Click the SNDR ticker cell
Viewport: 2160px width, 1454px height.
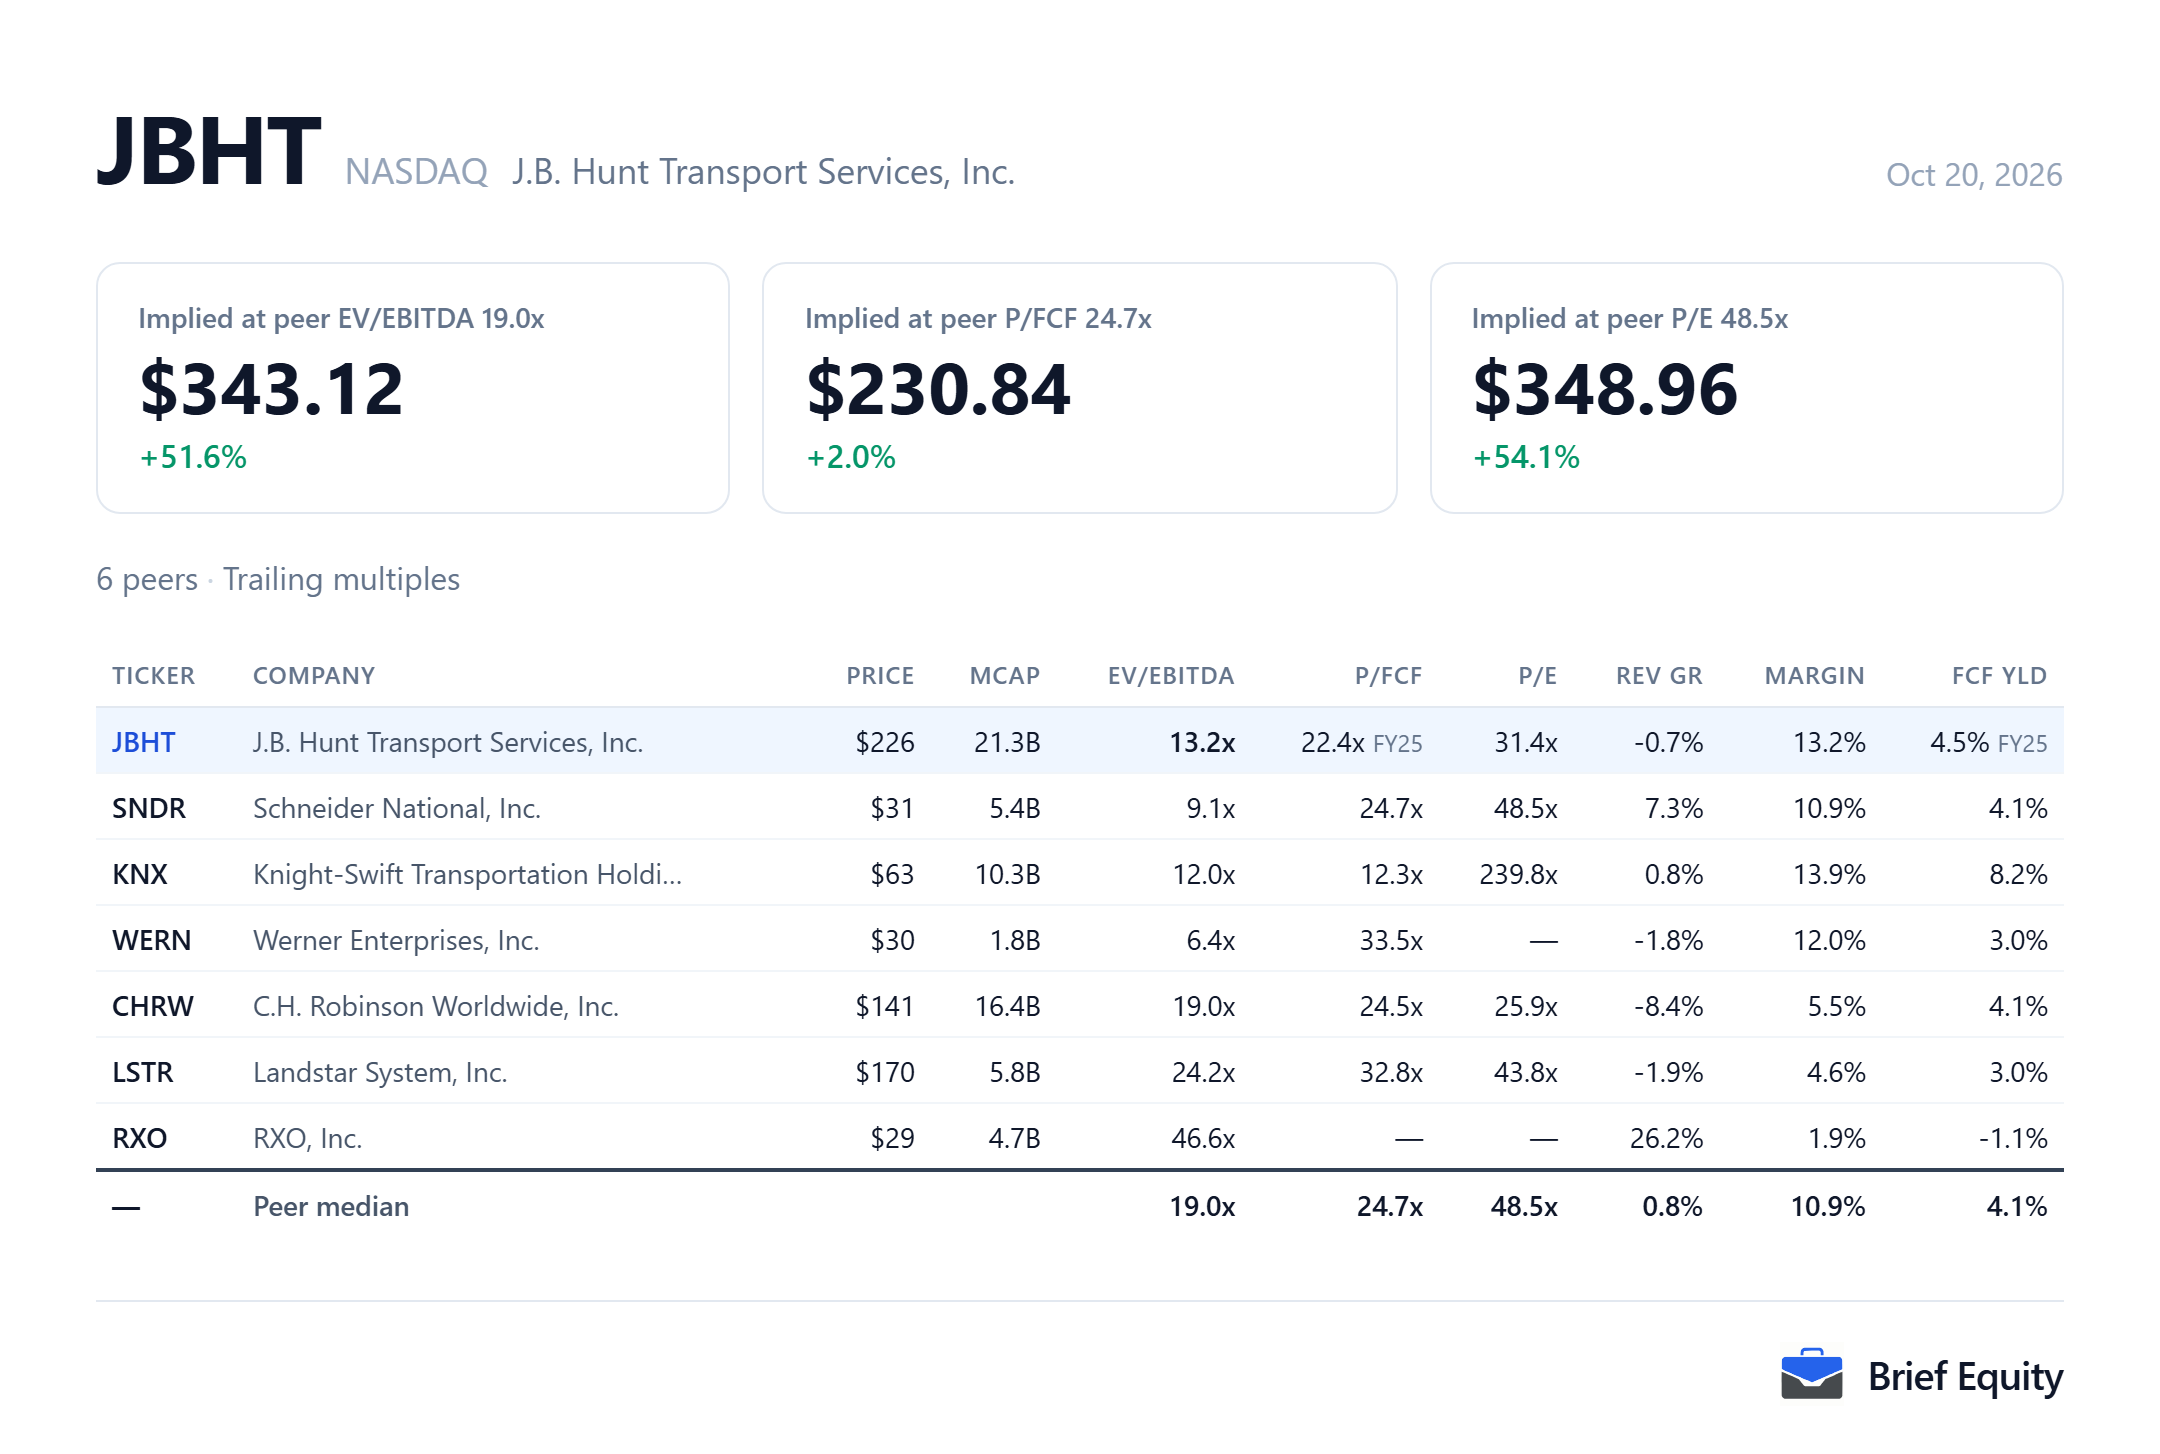click(148, 808)
